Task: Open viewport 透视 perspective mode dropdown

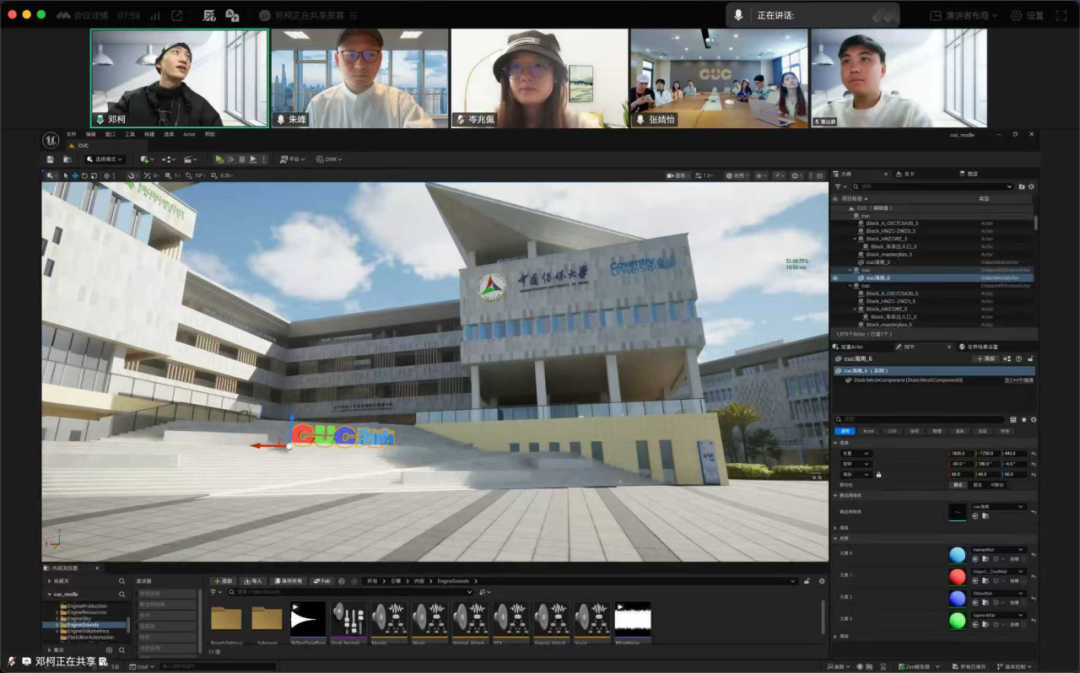Action: tap(678, 176)
